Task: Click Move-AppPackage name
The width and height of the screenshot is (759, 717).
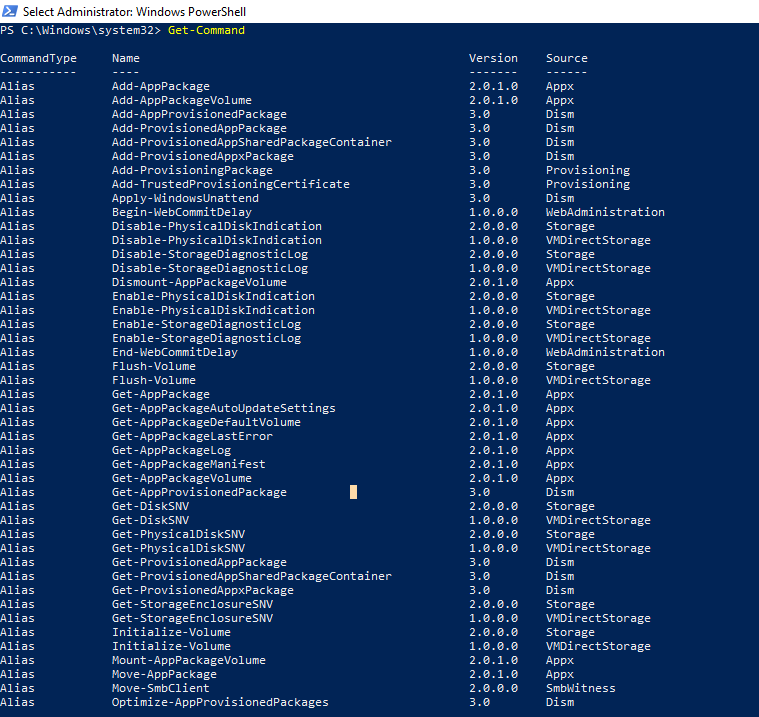Action: click(x=164, y=674)
